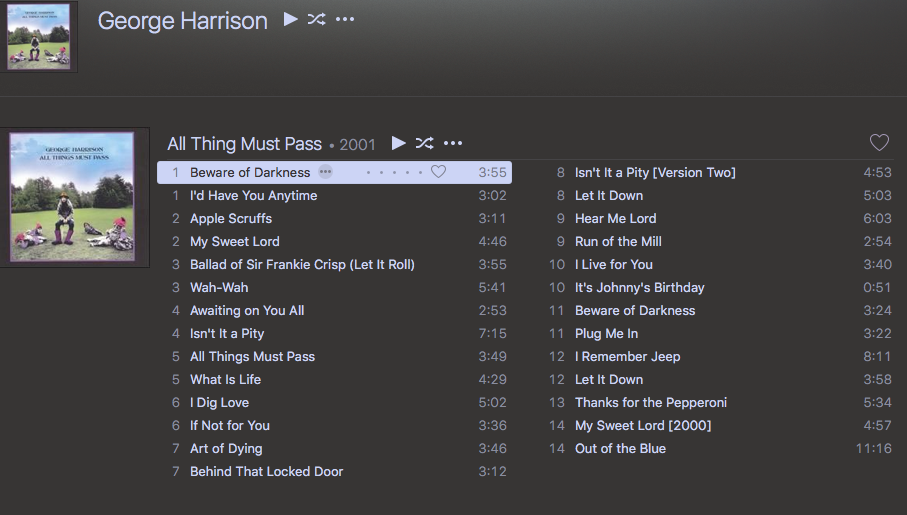This screenshot has height=515, width=907.
Task: Select Isn't It a Pity [Version Two]
Action: click(719, 172)
